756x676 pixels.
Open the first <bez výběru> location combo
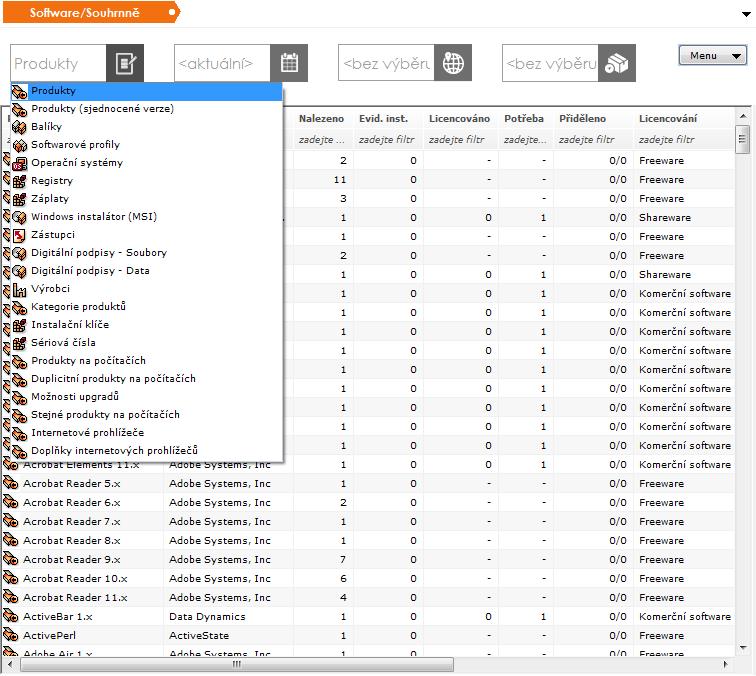tap(386, 63)
